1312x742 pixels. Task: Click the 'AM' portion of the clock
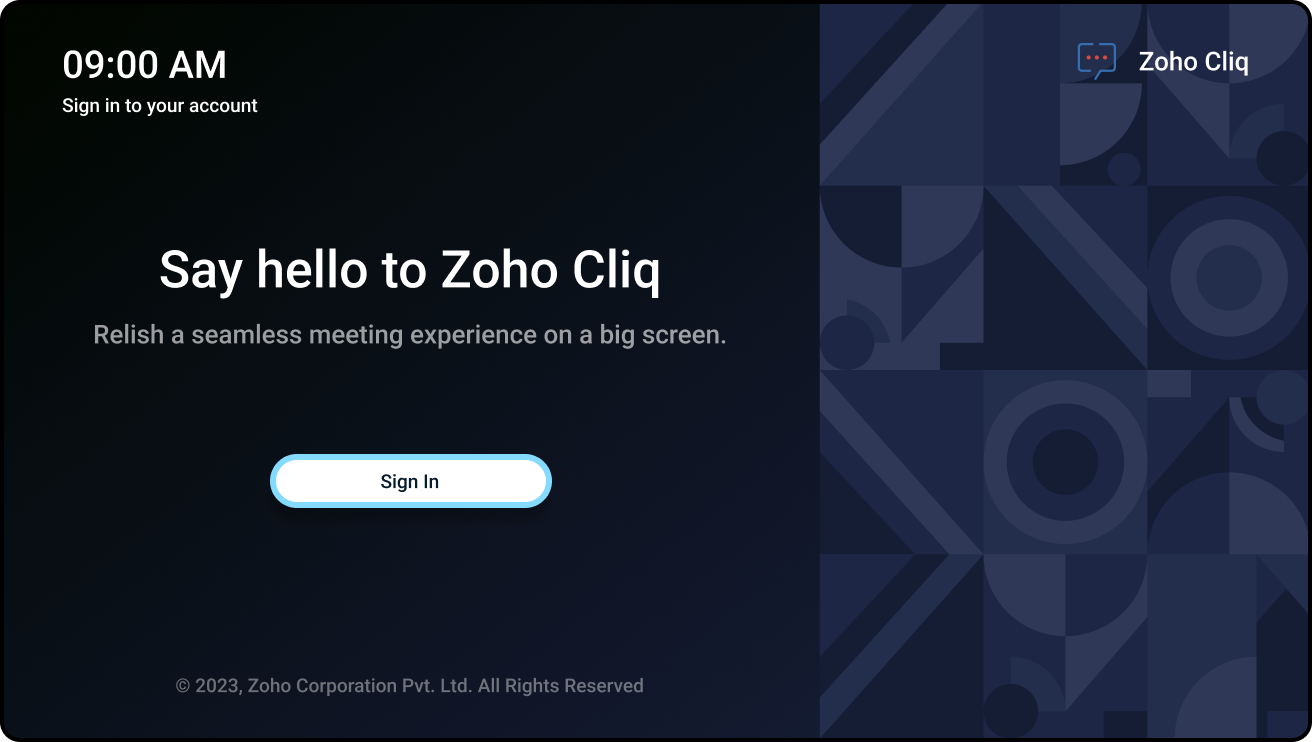tap(198, 65)
